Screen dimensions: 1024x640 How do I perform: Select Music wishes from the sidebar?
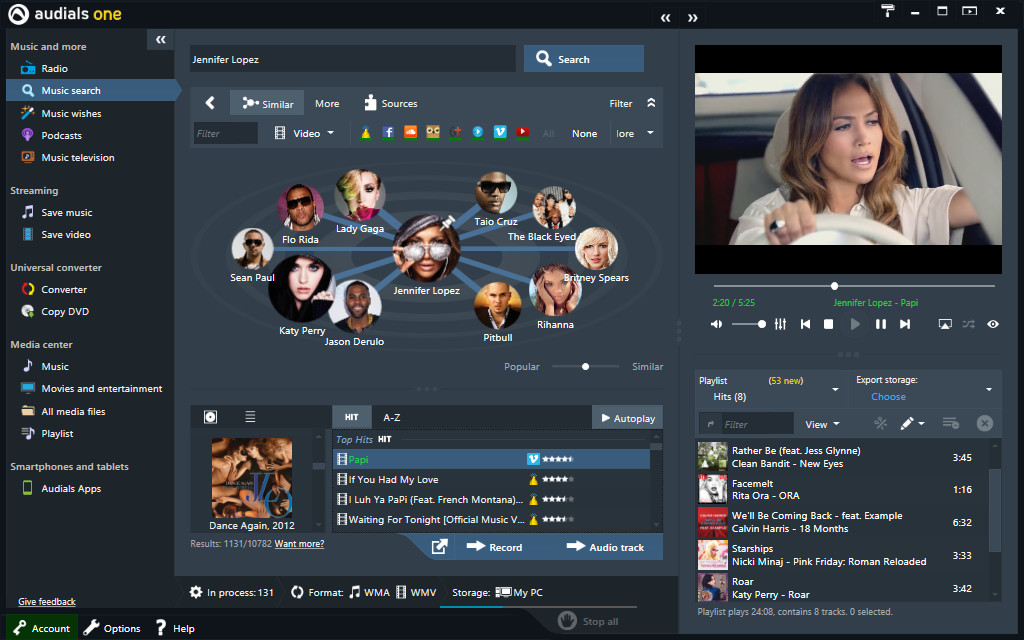click(66, 112)
